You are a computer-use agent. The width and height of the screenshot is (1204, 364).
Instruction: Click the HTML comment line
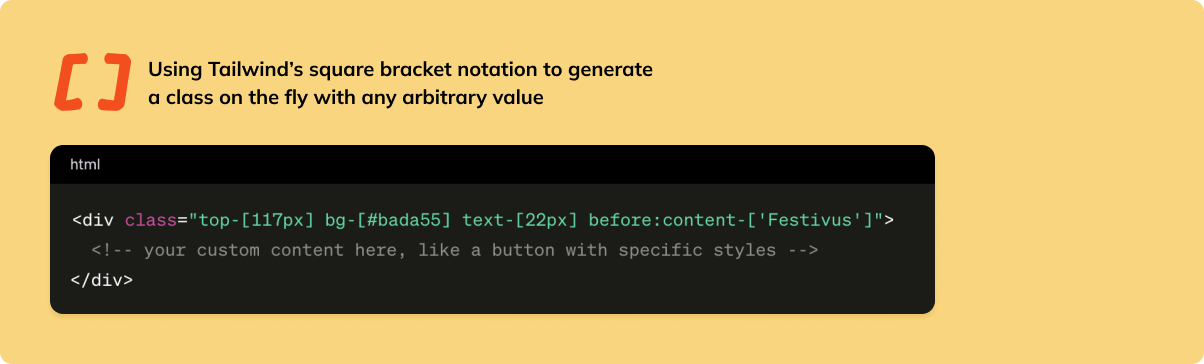point(455,250)
